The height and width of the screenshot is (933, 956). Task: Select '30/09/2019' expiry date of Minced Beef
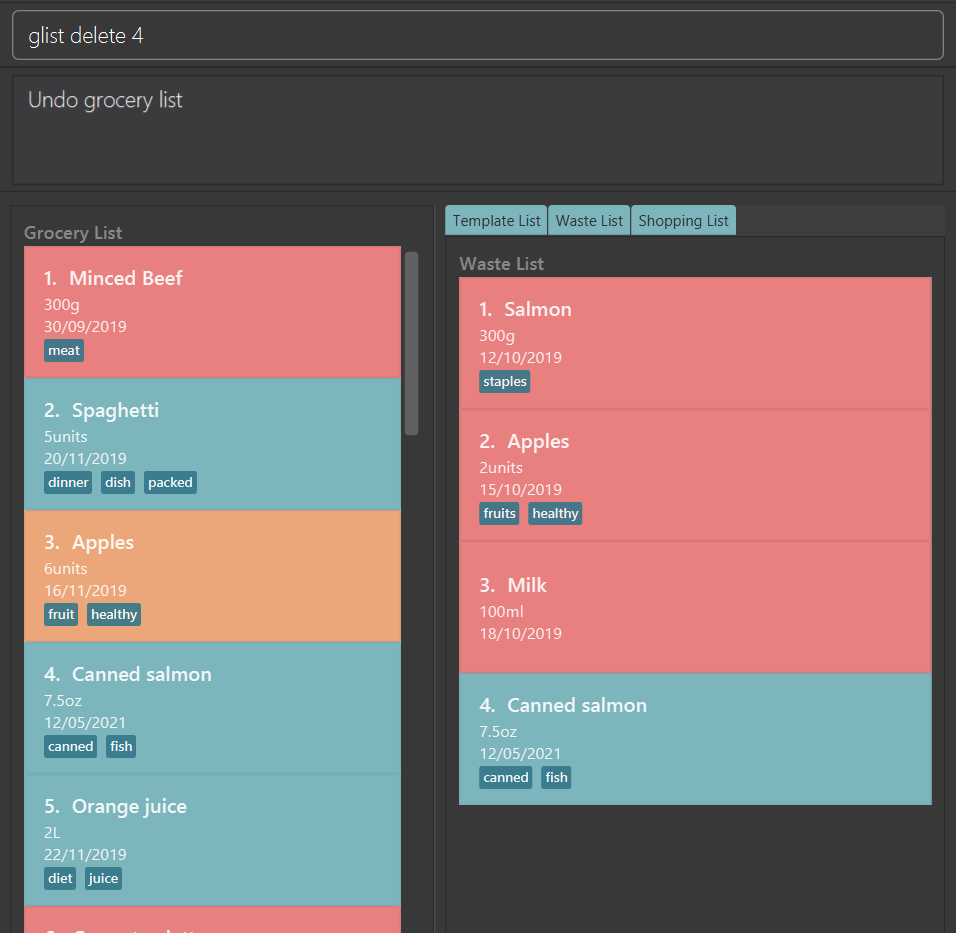point(85,327)
